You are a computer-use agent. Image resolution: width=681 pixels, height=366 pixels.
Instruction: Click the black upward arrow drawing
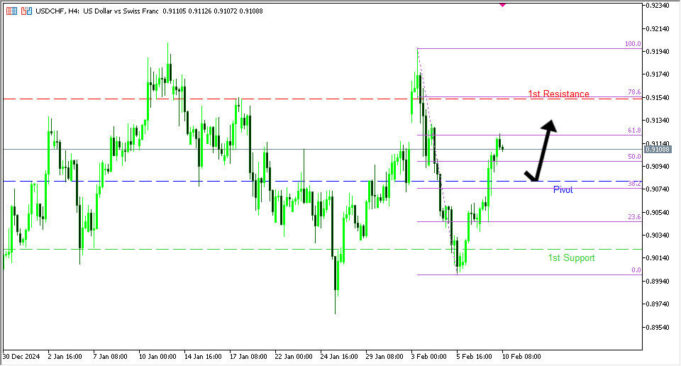tap(541, 150)
